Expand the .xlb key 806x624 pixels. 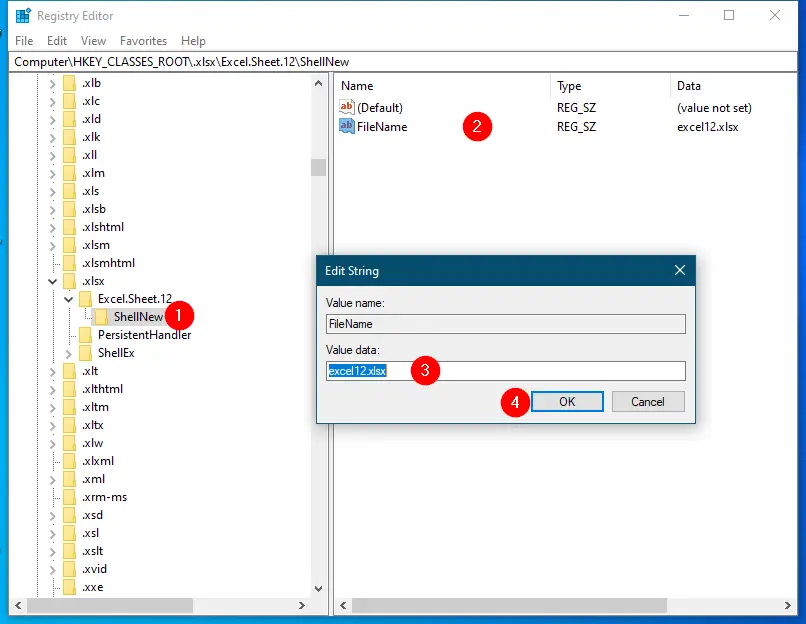coord(52,84)
